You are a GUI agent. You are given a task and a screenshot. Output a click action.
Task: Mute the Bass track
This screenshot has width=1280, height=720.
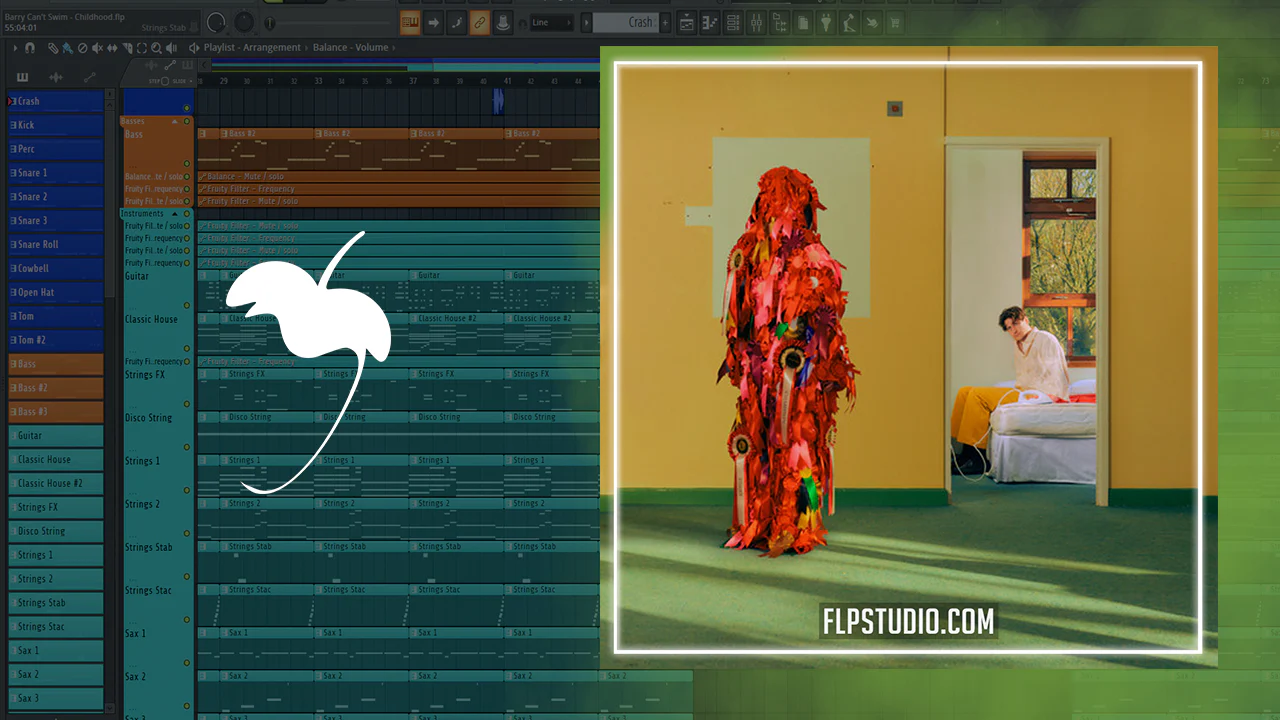click(187, 163)
